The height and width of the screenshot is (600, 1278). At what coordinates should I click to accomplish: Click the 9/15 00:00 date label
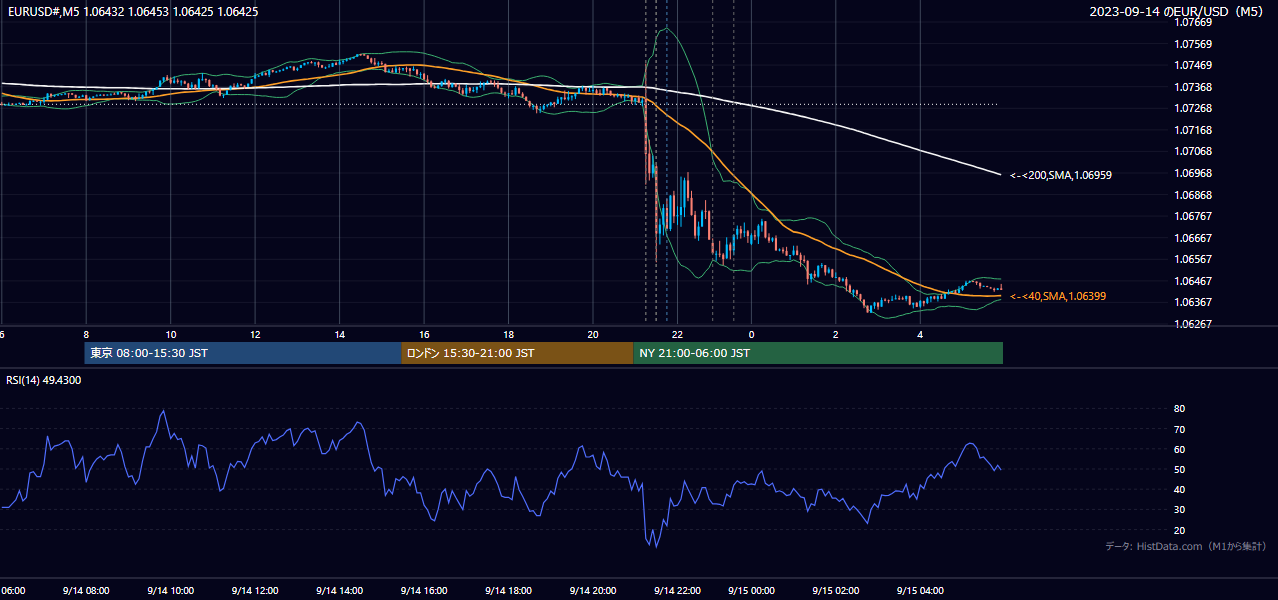click(x=752, y=590)
